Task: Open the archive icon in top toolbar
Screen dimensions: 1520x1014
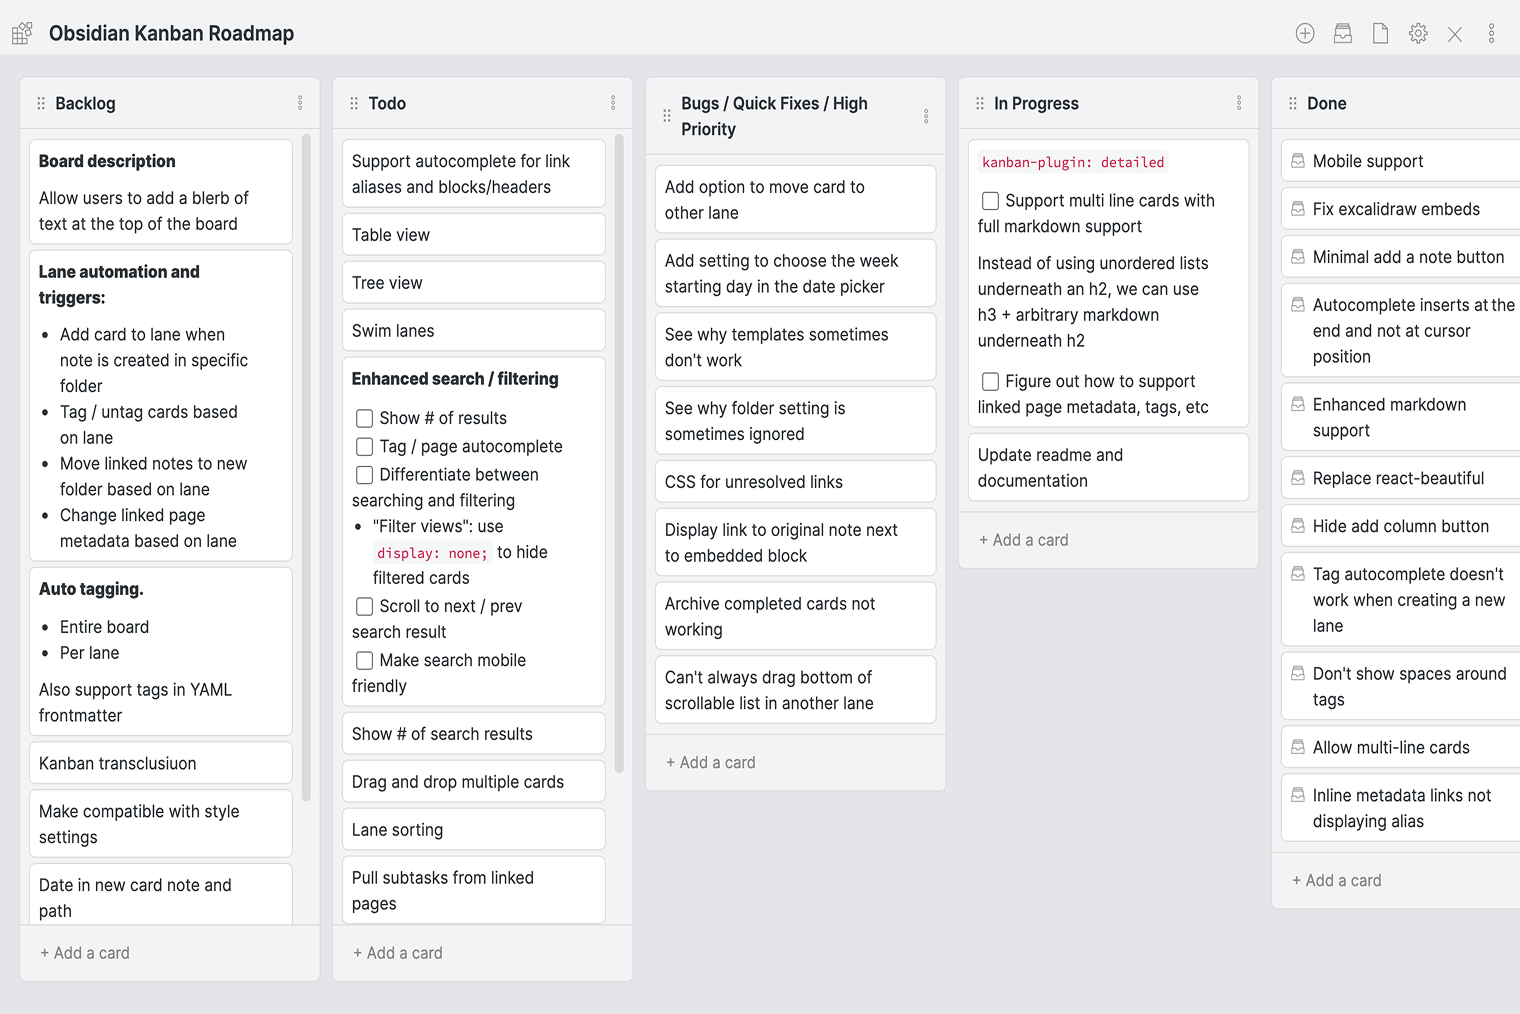Action: [1343, 34]
